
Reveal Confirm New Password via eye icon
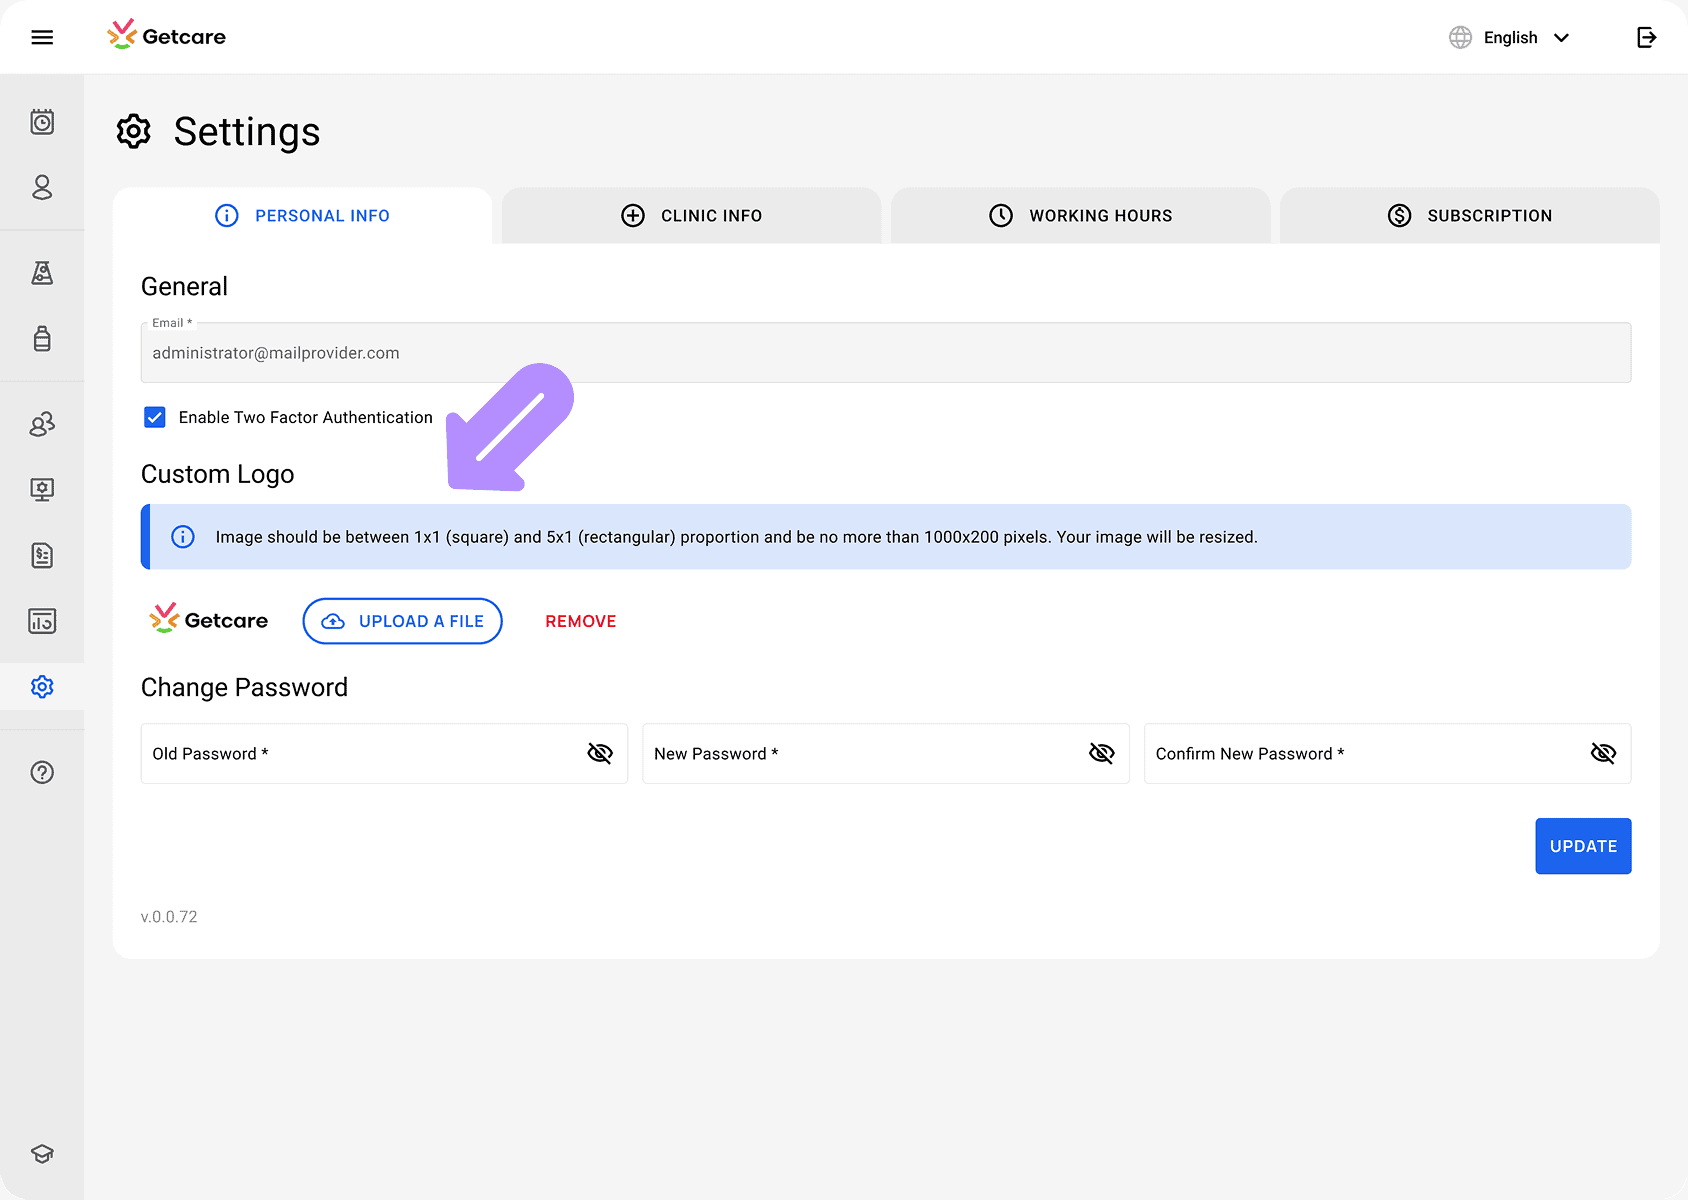tap(1603, 753)
